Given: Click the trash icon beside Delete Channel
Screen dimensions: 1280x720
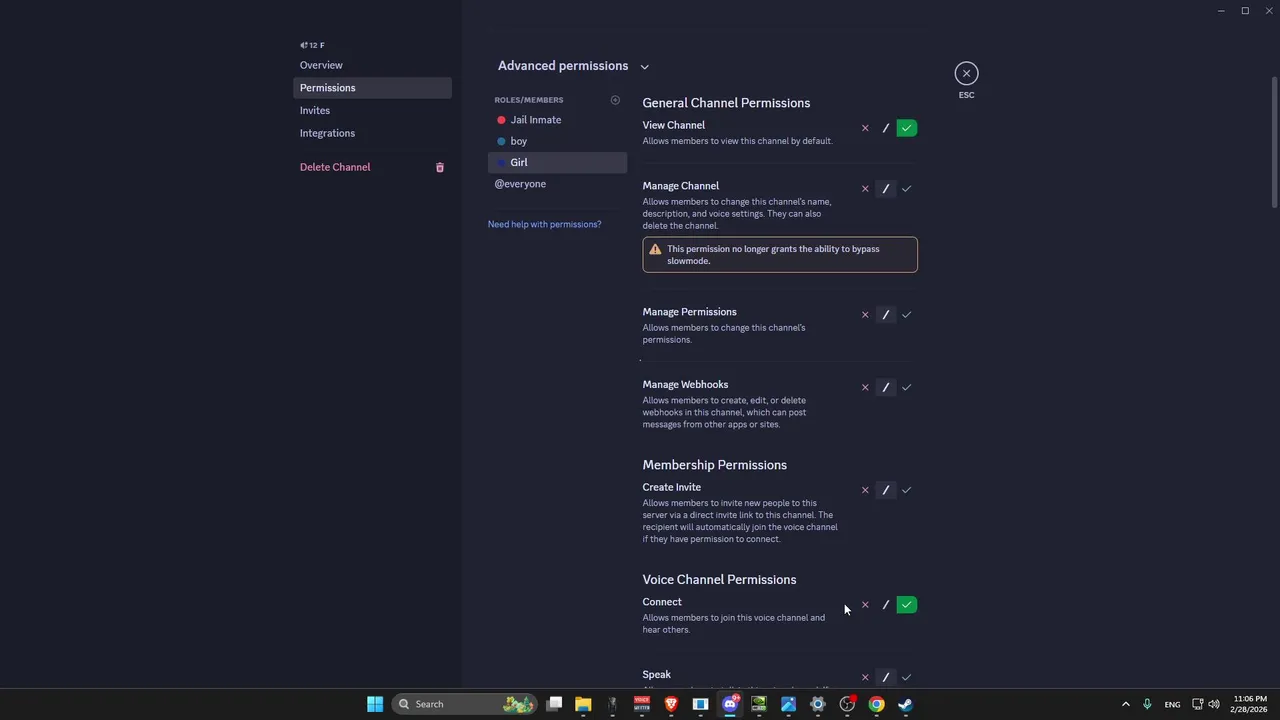Looking at the screenshot, I should 440,167.
